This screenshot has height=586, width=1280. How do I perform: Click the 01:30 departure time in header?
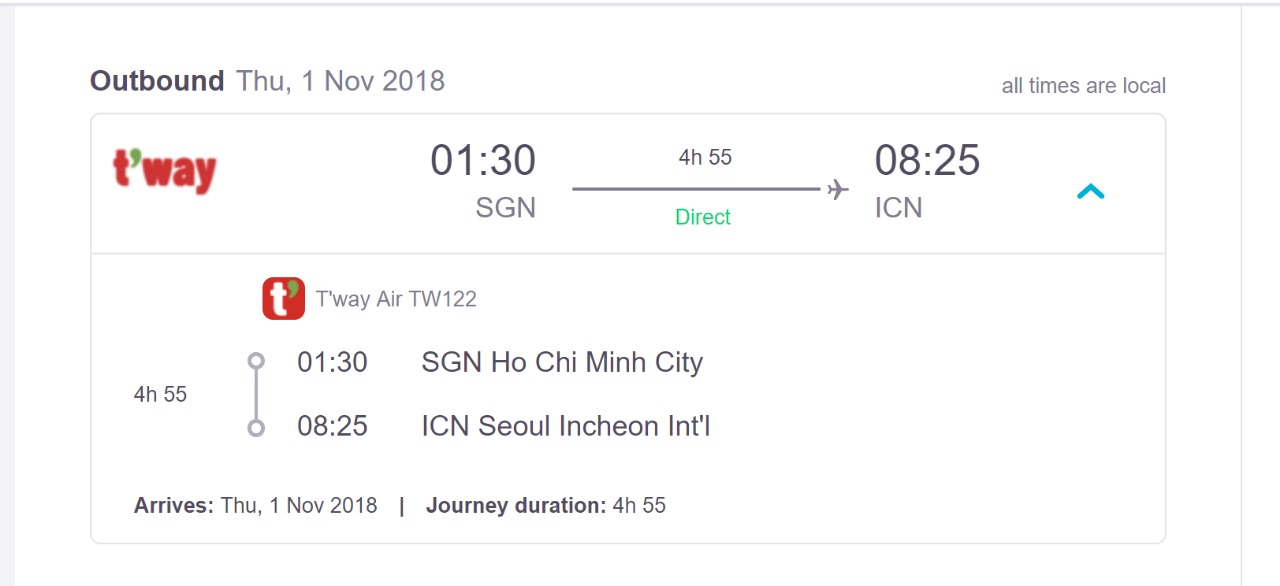[483, 161]
